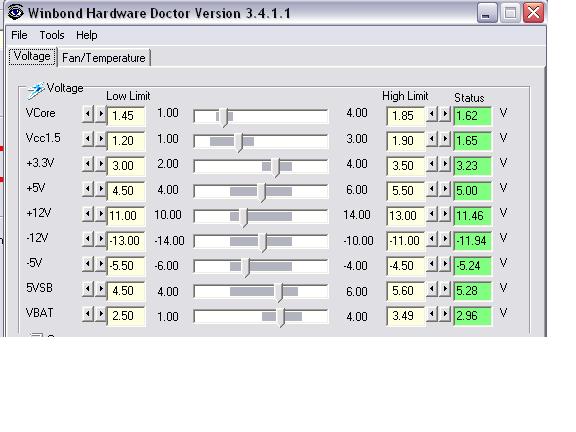
Task: Click the VBAT high limit field showing 3.49
Action: click(406, 316)
